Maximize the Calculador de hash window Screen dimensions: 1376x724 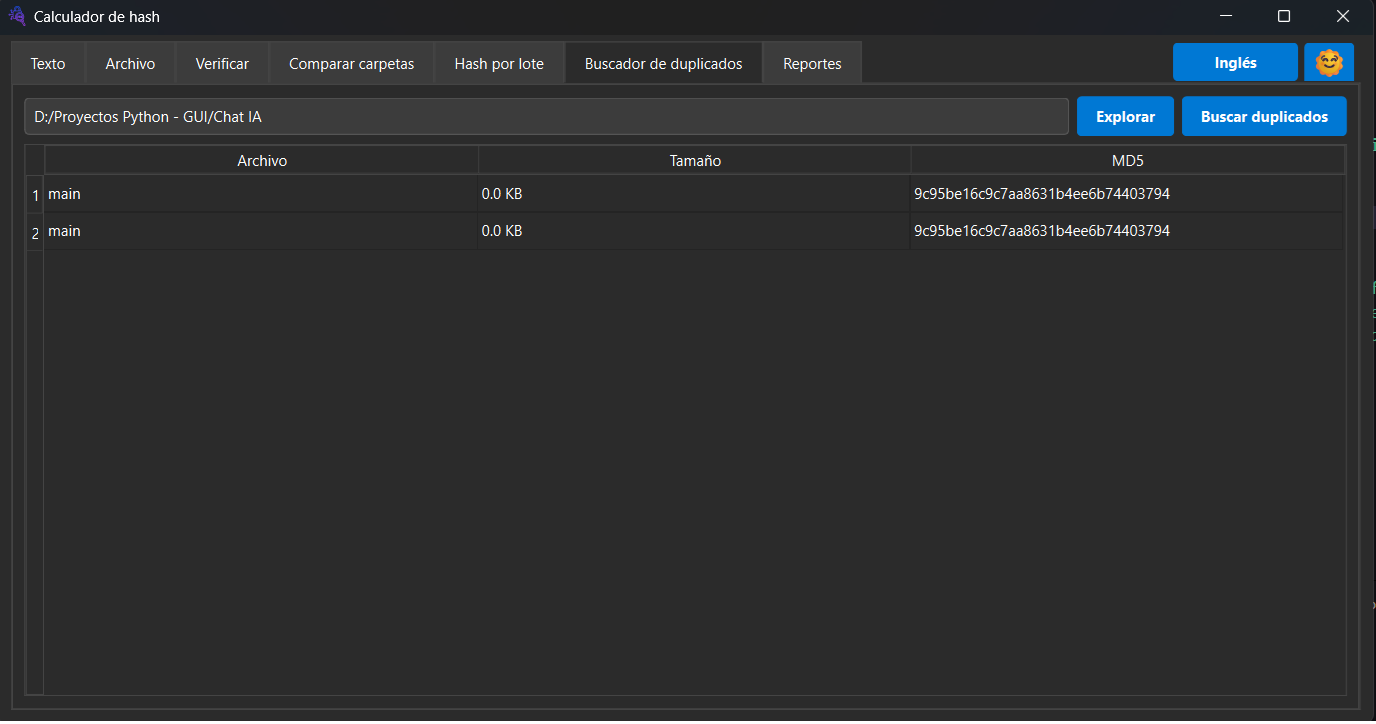1284,16
